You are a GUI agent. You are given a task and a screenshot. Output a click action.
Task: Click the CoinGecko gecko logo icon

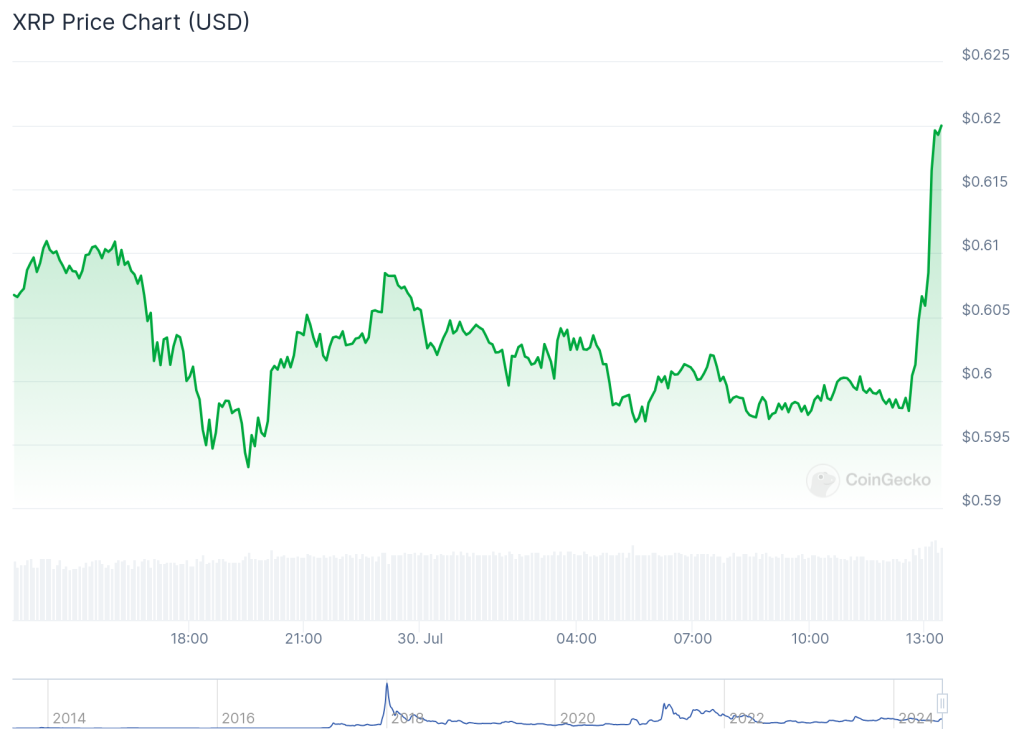pyautogui.click(x=823, y=480)
